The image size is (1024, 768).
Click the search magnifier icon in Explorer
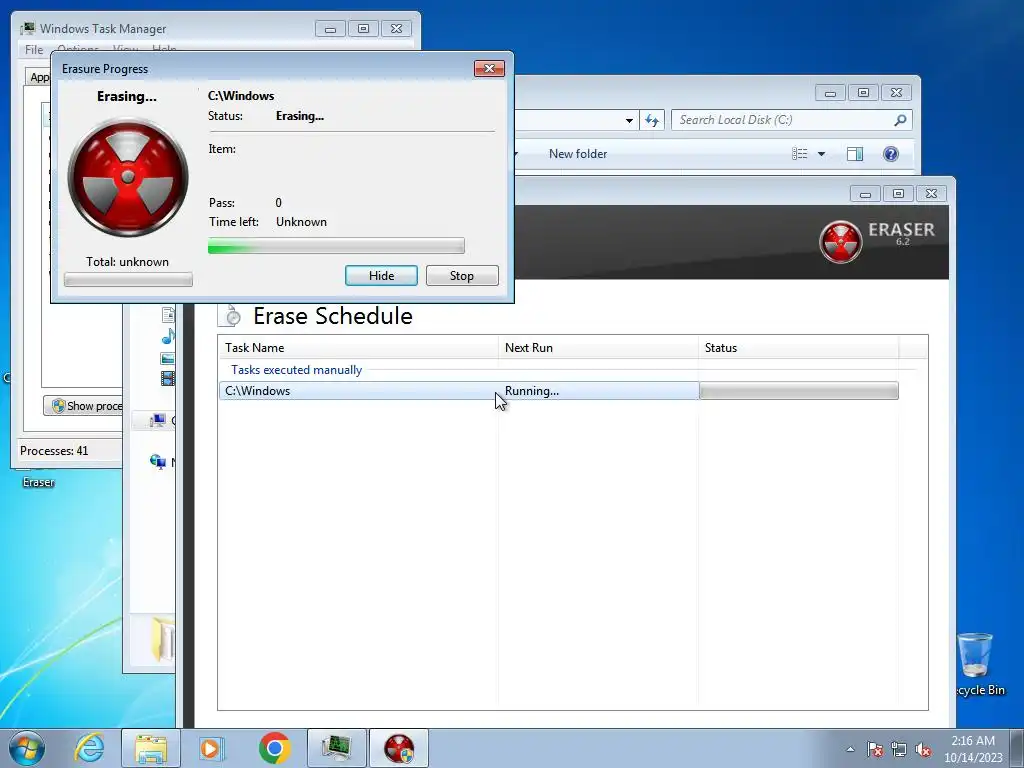(900, 120)
